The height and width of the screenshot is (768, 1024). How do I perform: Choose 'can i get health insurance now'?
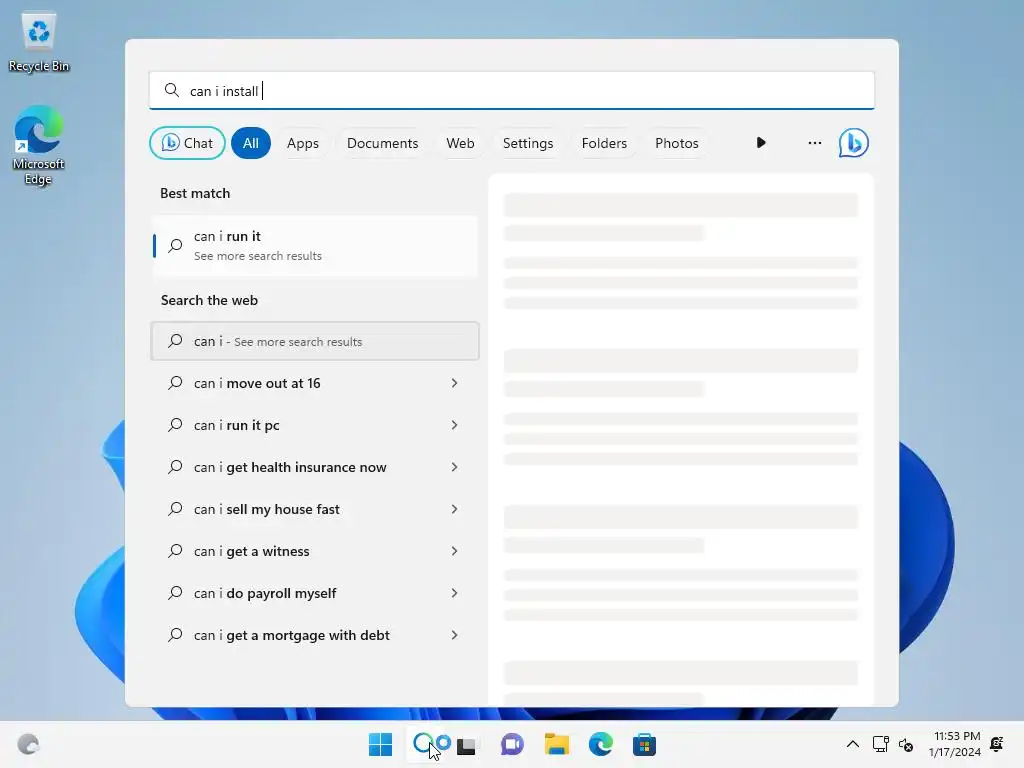315,467
